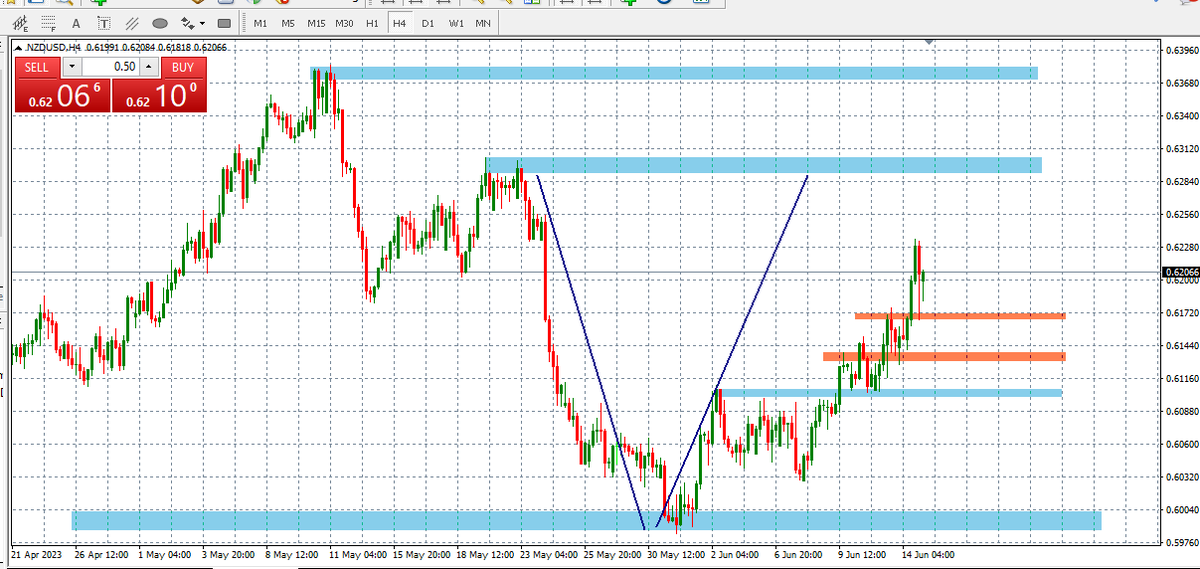Select the lower orange zone rectangle

point(944,356)
